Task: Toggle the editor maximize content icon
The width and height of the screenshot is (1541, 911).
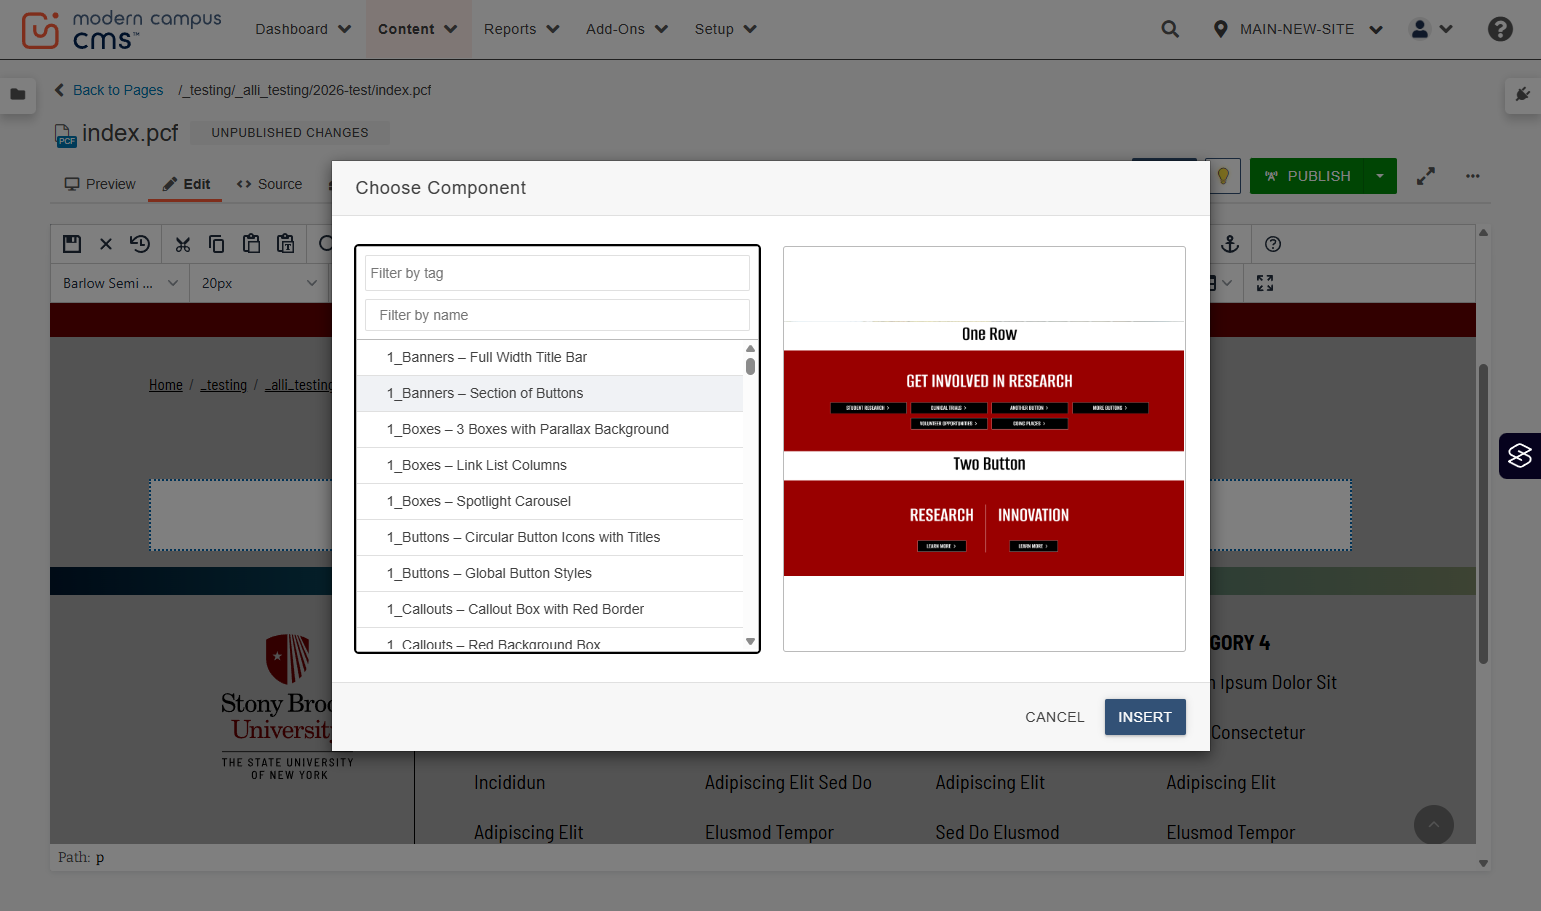Action: click(x=1265, y=283)
